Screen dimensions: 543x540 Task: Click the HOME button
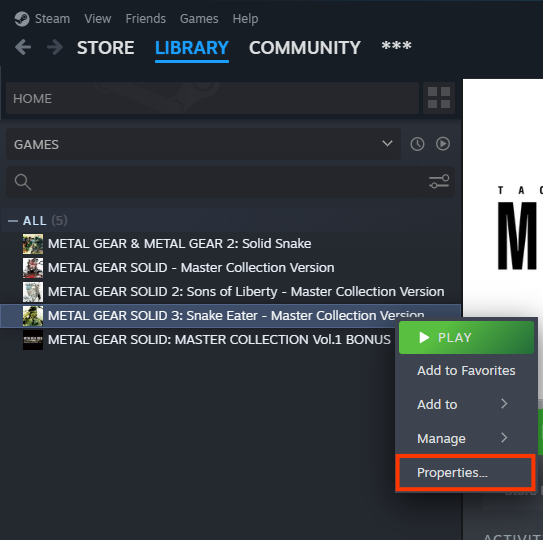(x=212, y=98)
